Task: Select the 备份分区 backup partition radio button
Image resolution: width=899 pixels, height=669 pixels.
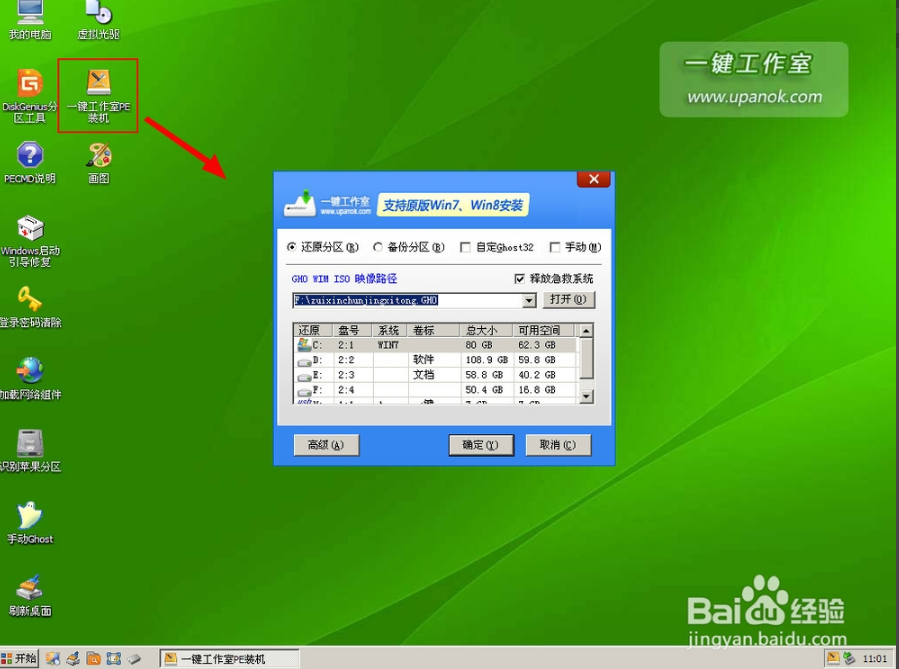Action: click(x=376, y=247)
